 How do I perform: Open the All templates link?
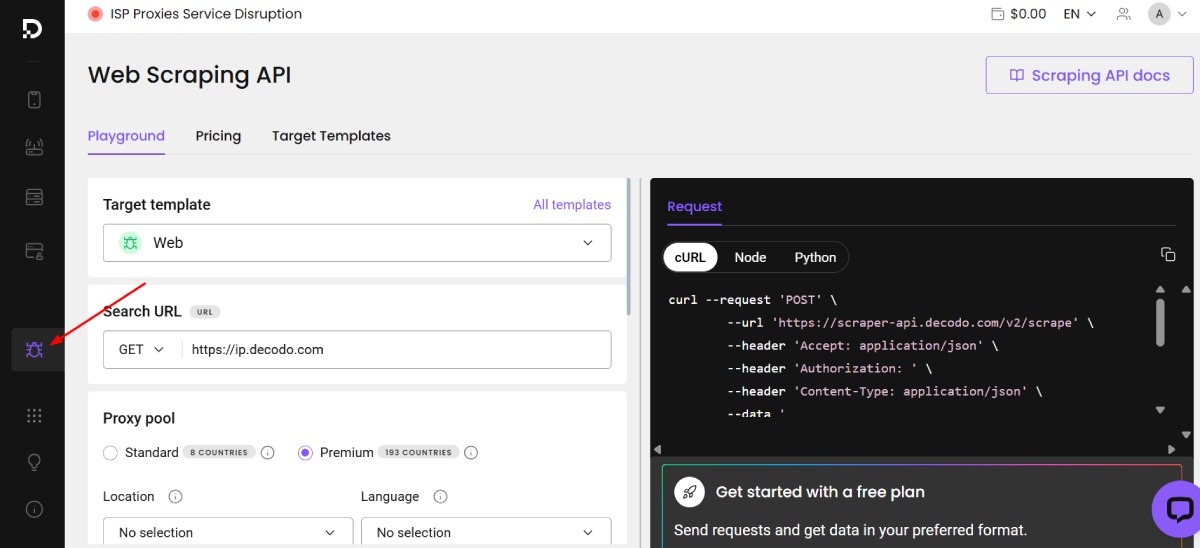pos(572,204)
